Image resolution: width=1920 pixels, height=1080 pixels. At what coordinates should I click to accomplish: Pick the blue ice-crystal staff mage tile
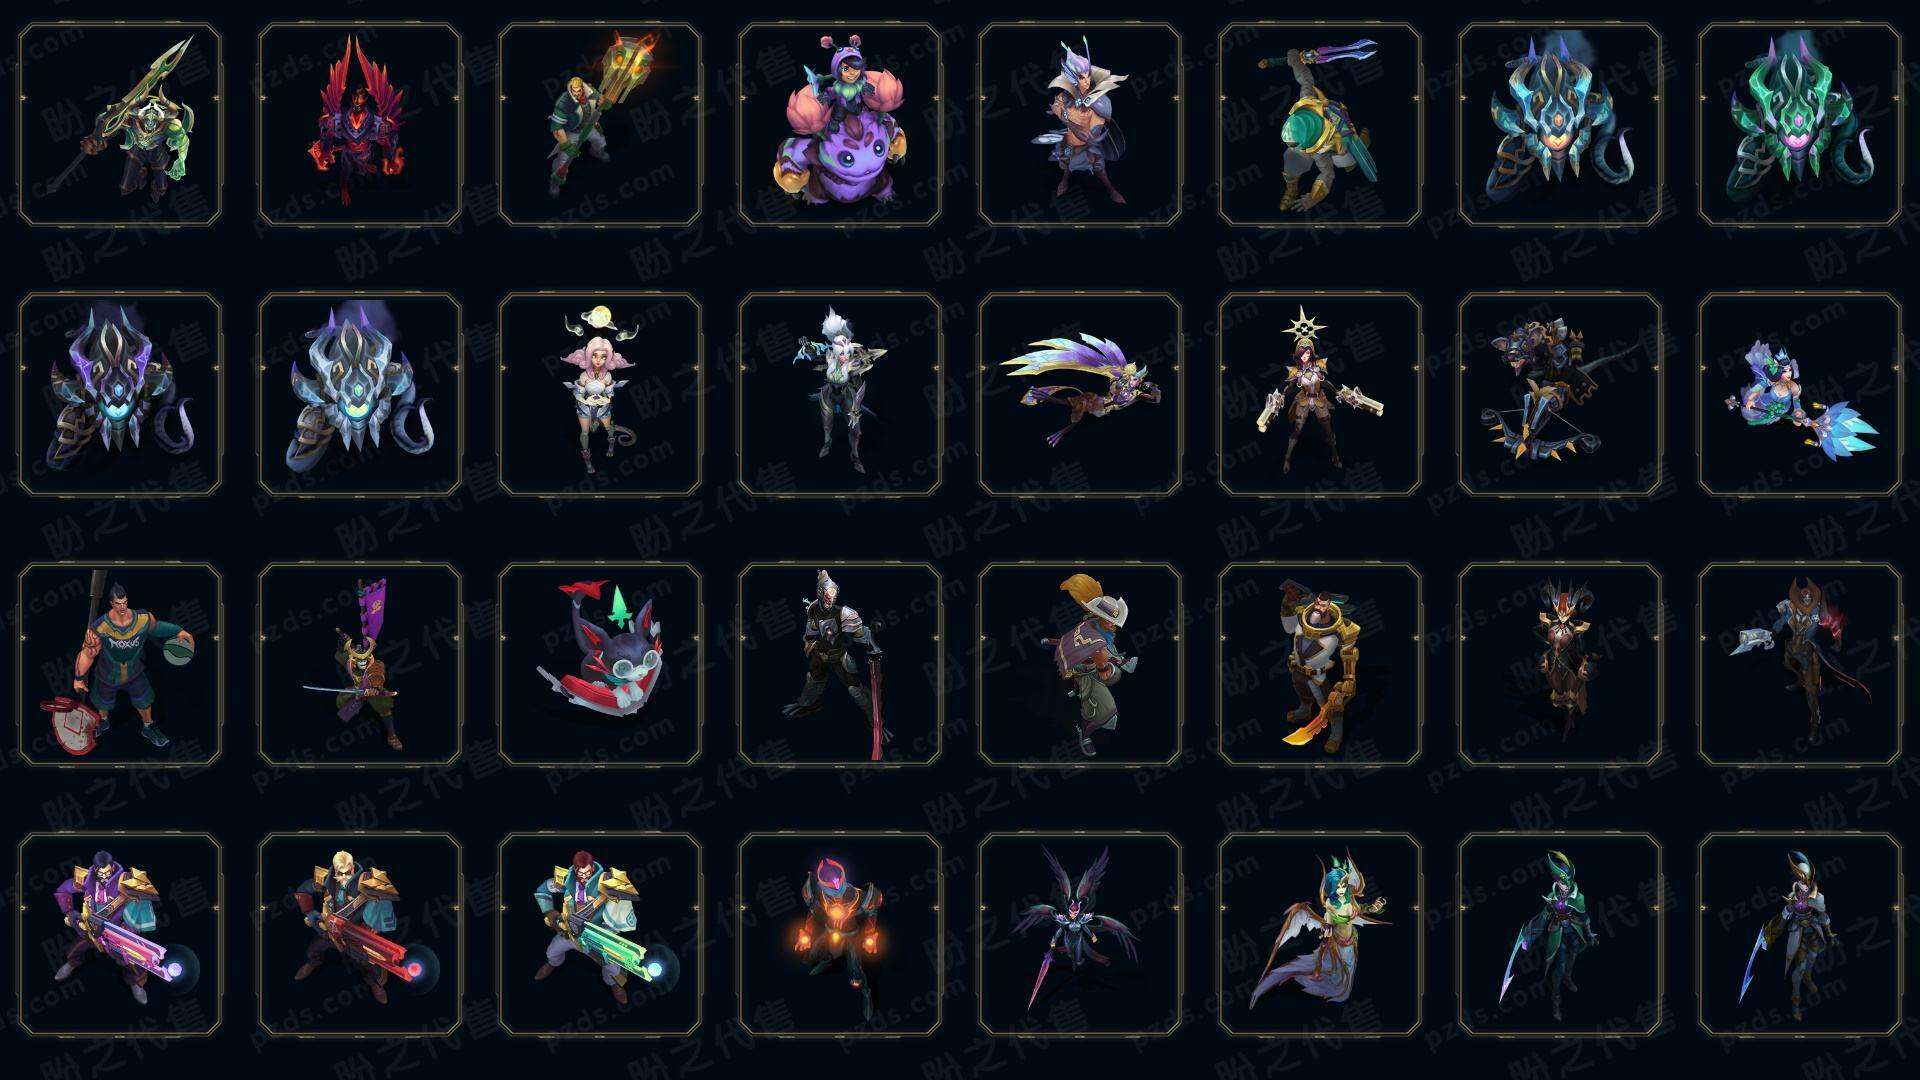tap(1800, 395)
